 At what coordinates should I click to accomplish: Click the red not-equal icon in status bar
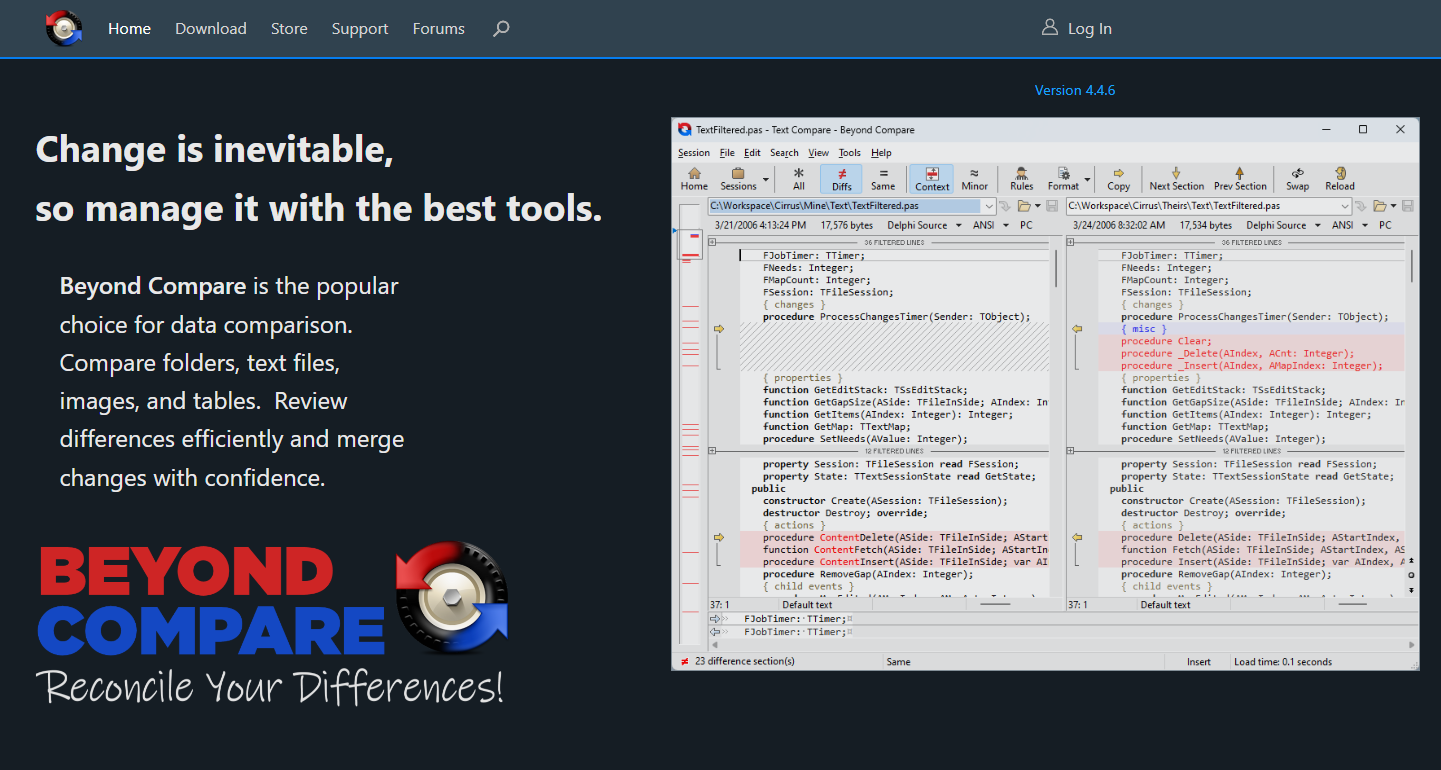(x=684, y=662)
